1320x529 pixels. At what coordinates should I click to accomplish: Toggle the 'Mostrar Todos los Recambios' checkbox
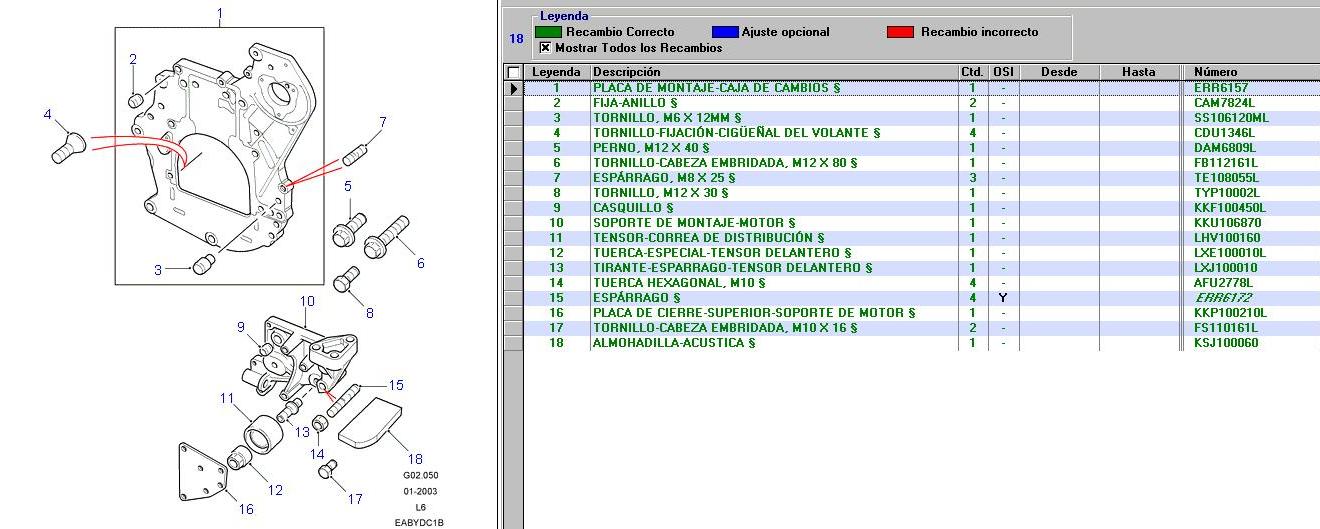tap(545, 47)
